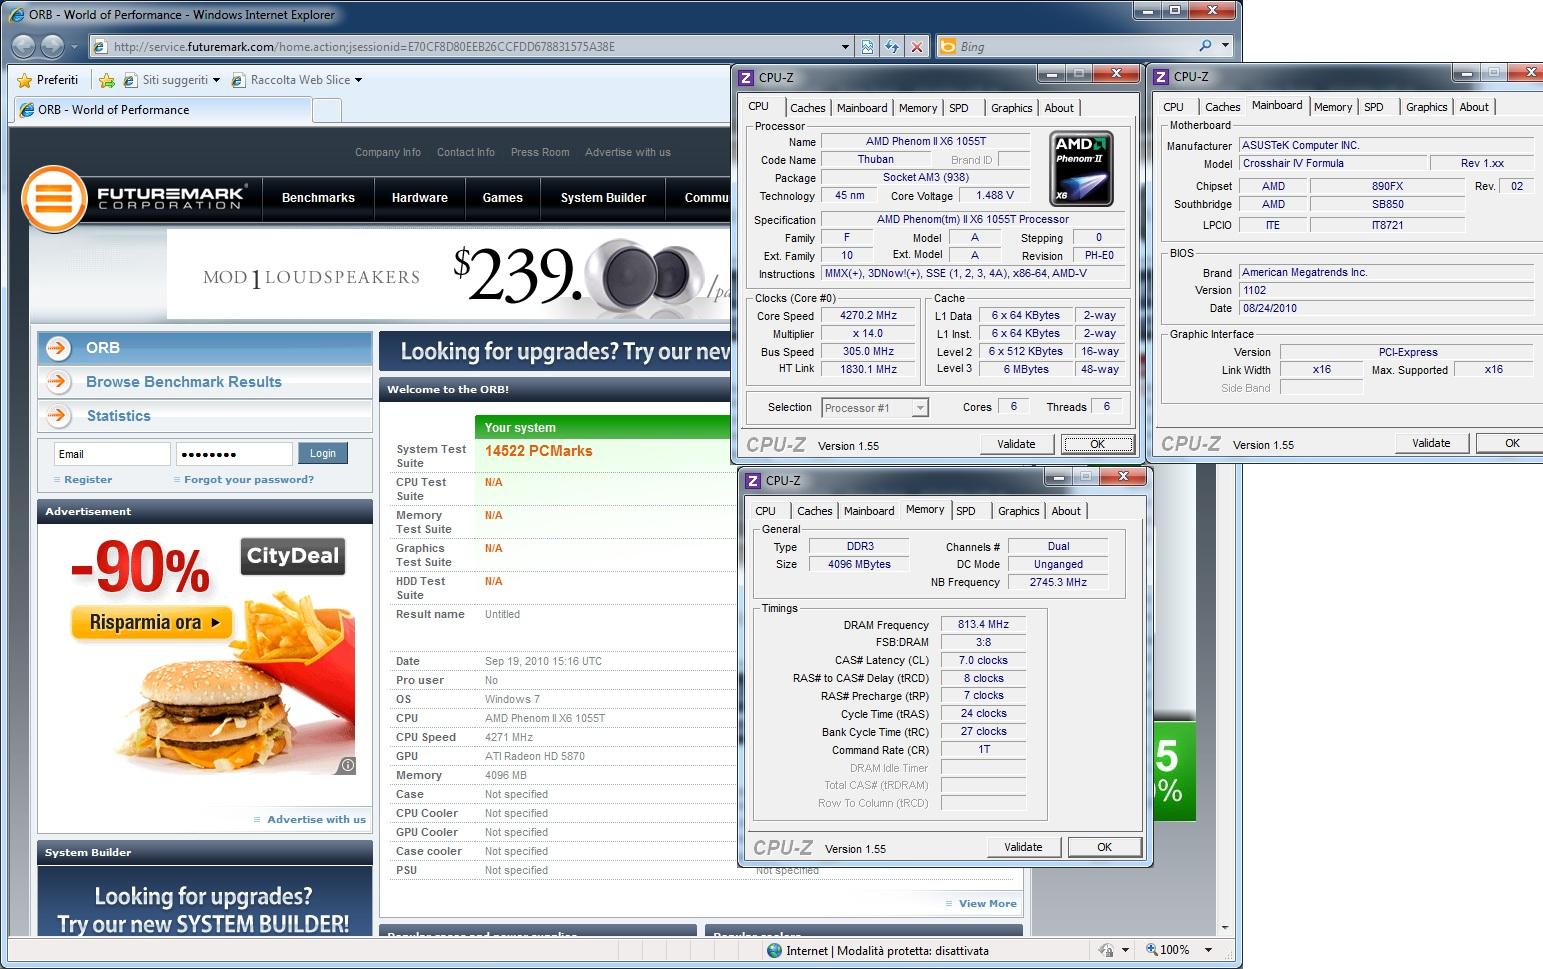Screen dimensions: 1543x969
Task: Click the Stop loading red X icon
Action: coord(917,46)
